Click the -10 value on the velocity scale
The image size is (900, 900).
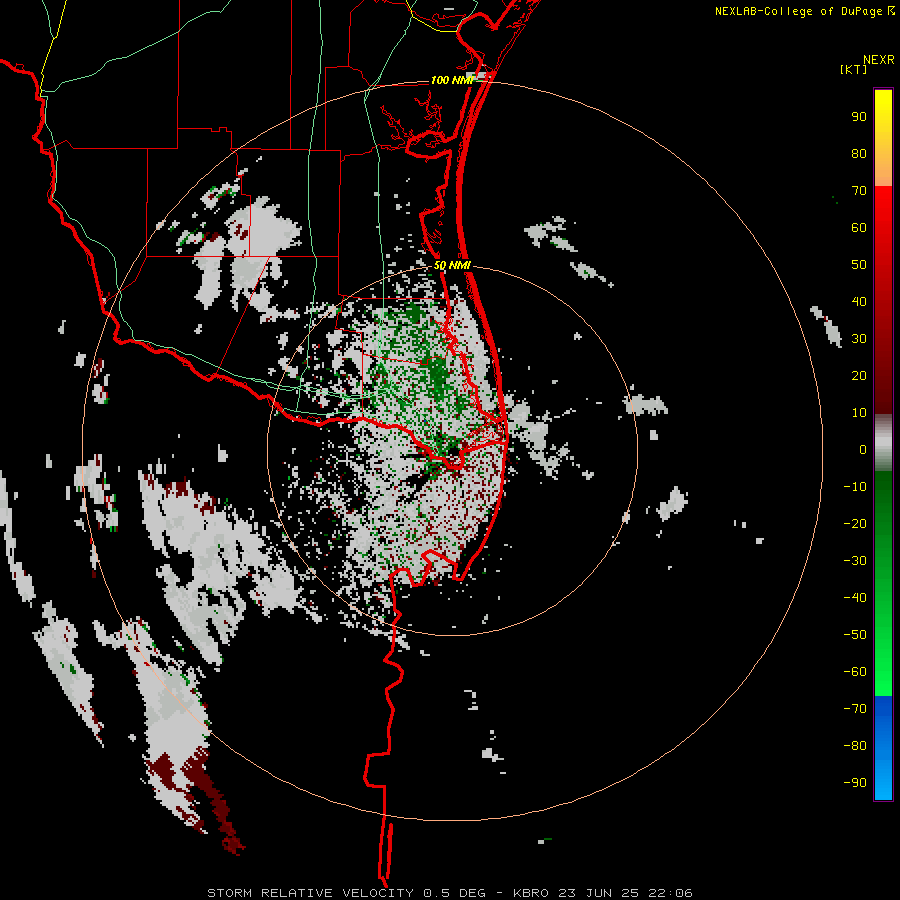click(855, 487)
